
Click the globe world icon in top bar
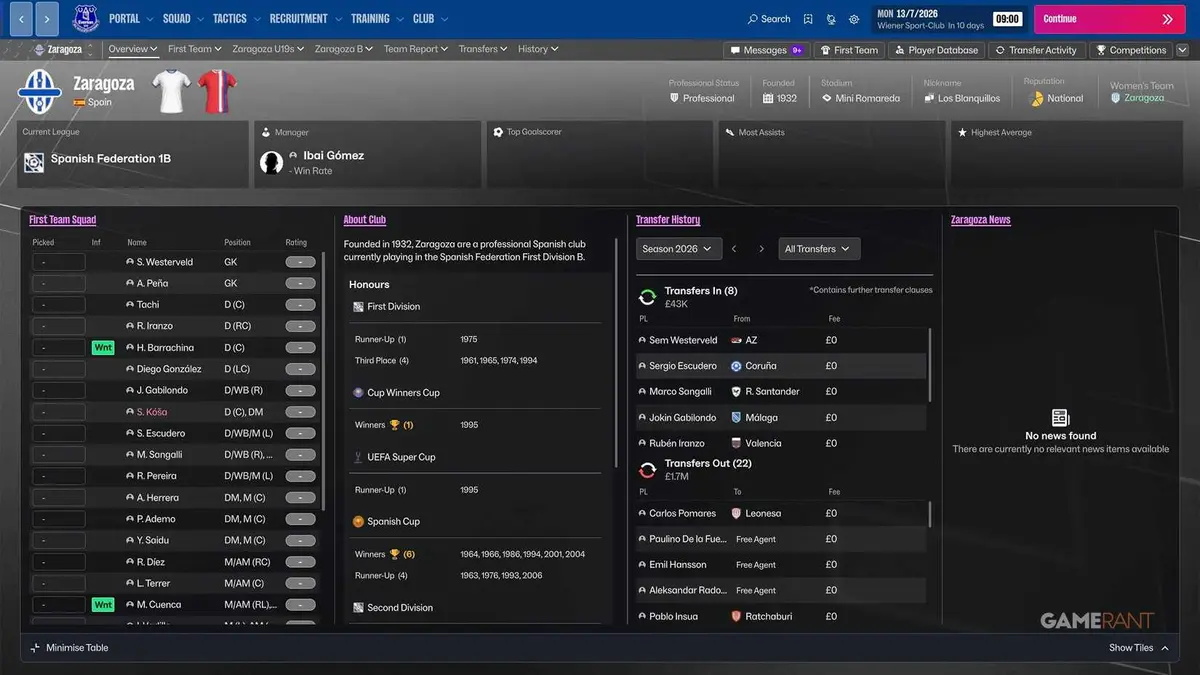[831, 19]
